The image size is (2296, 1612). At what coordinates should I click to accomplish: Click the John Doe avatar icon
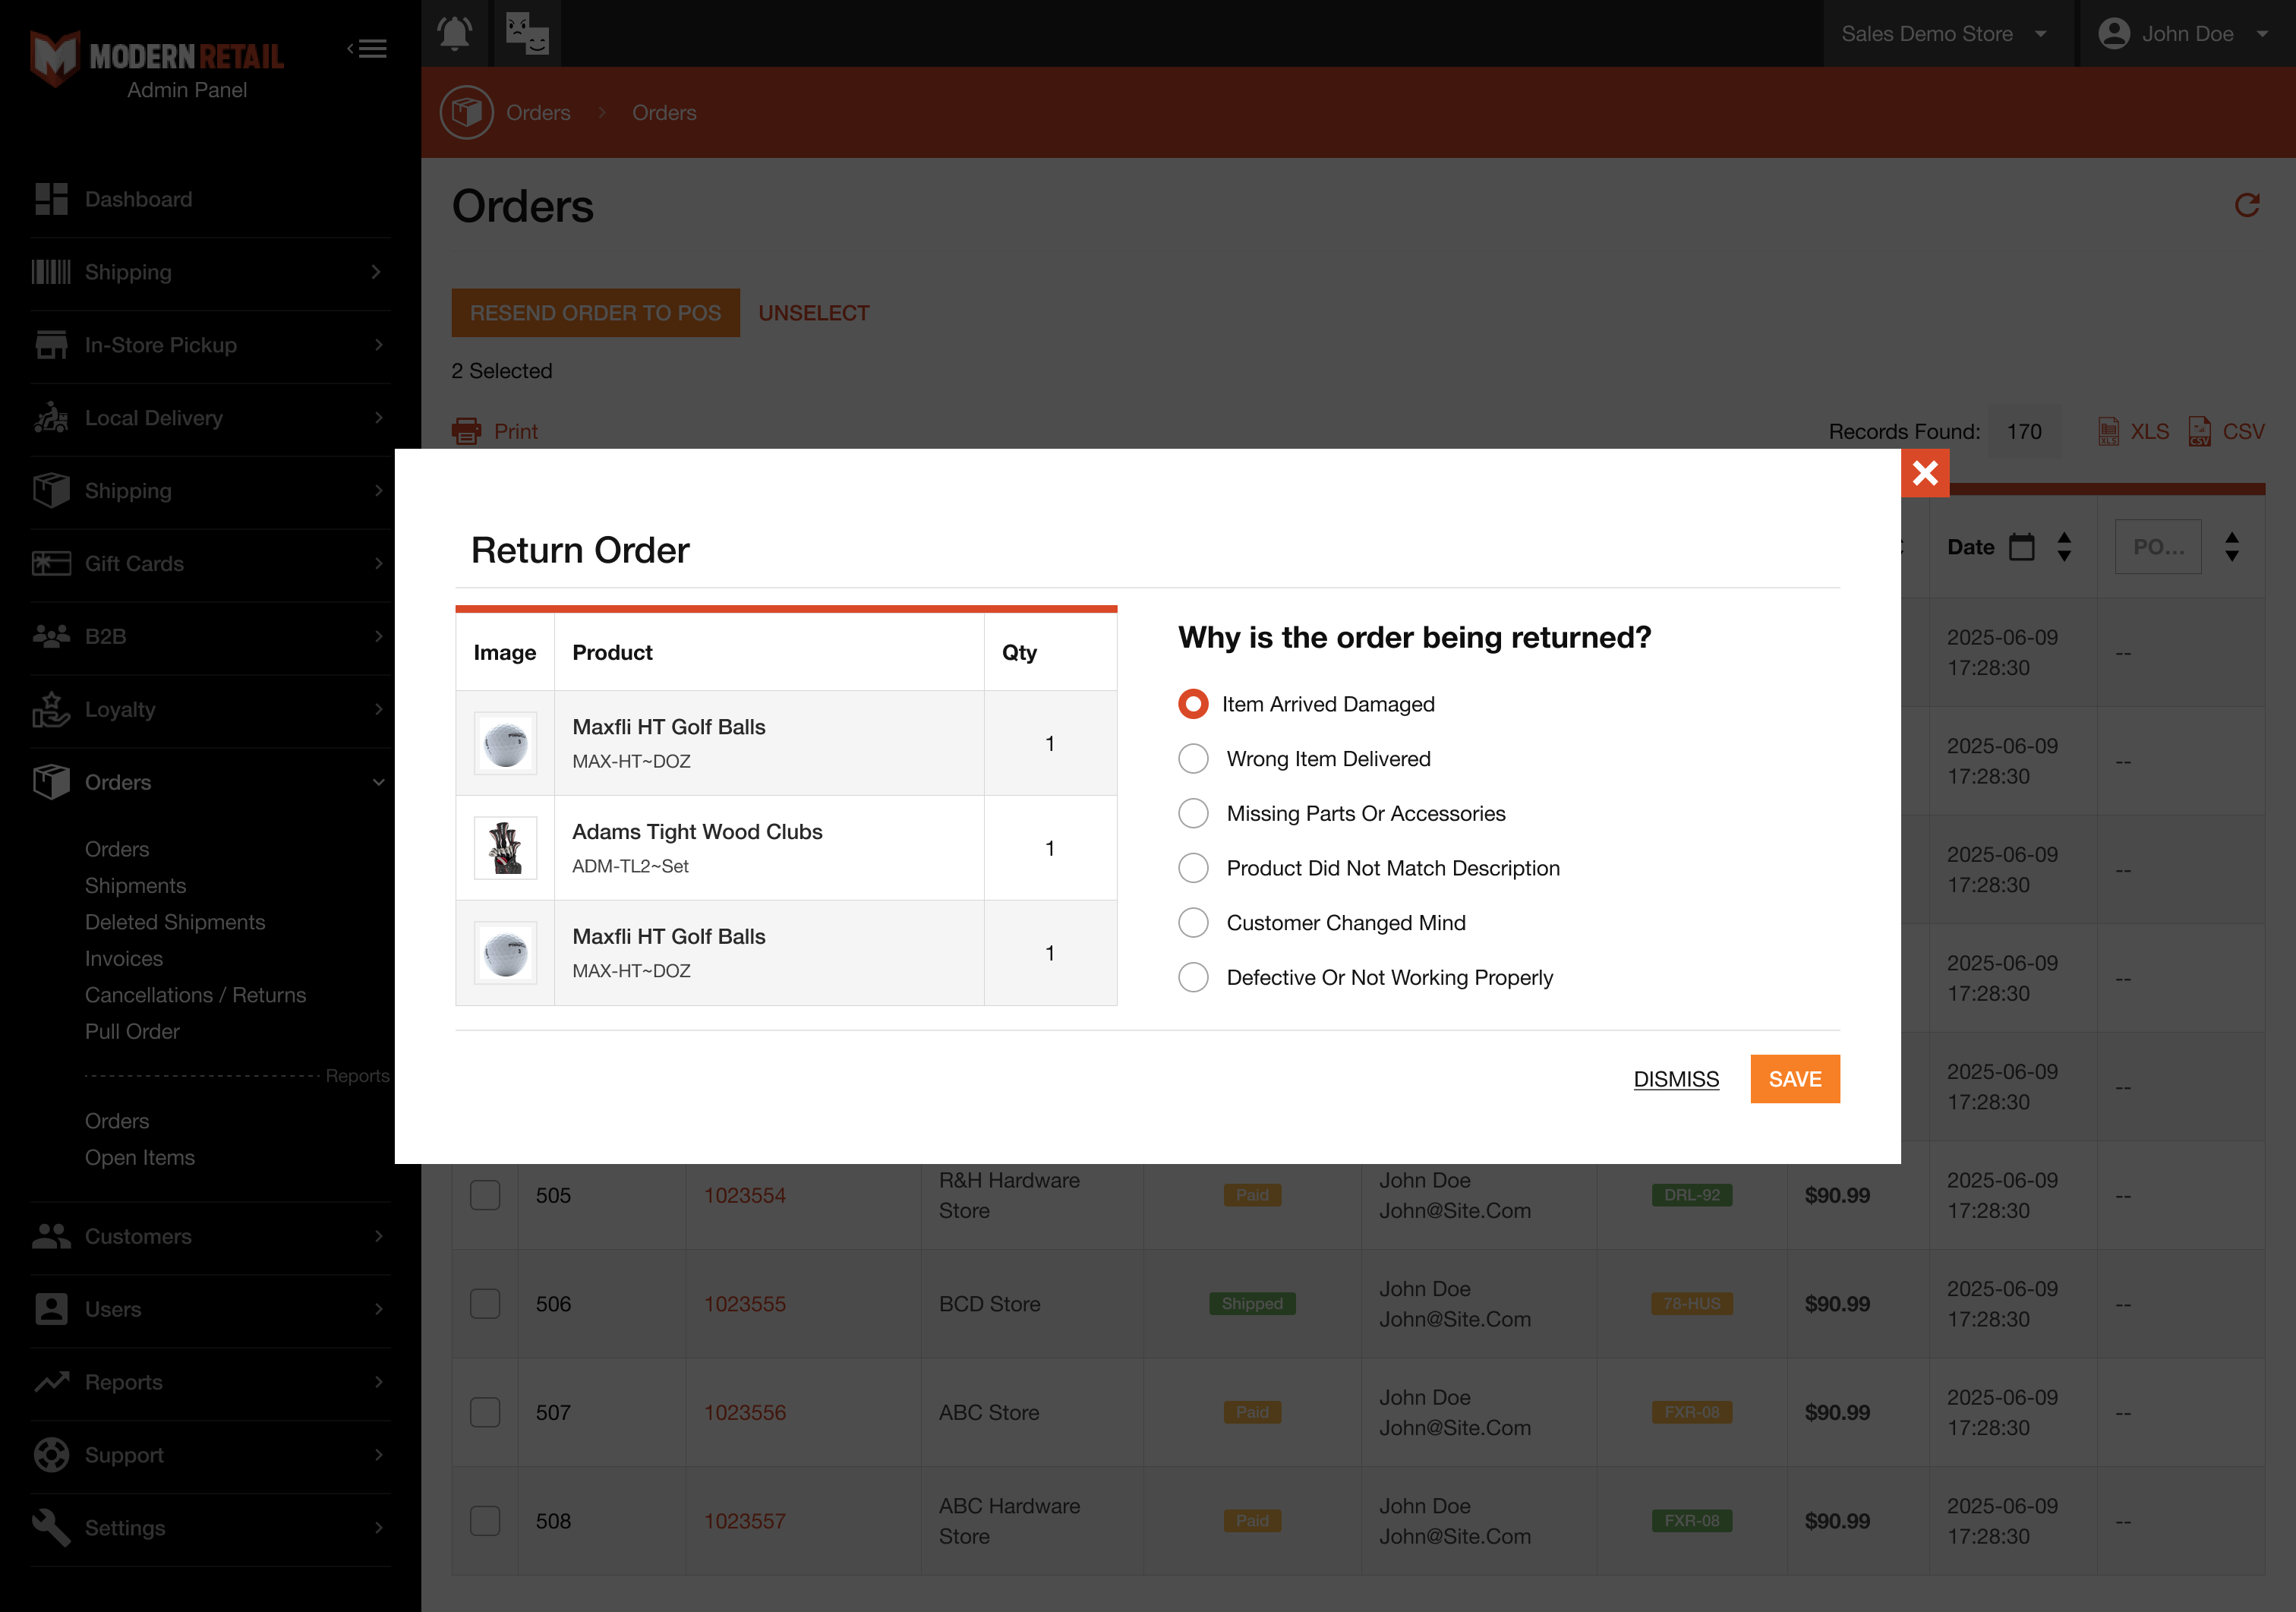coord(2113,33)
